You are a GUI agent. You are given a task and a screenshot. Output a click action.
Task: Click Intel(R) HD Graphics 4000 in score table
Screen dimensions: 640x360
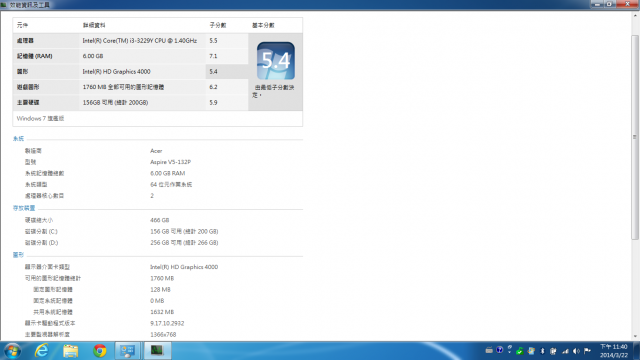point(116,72)
